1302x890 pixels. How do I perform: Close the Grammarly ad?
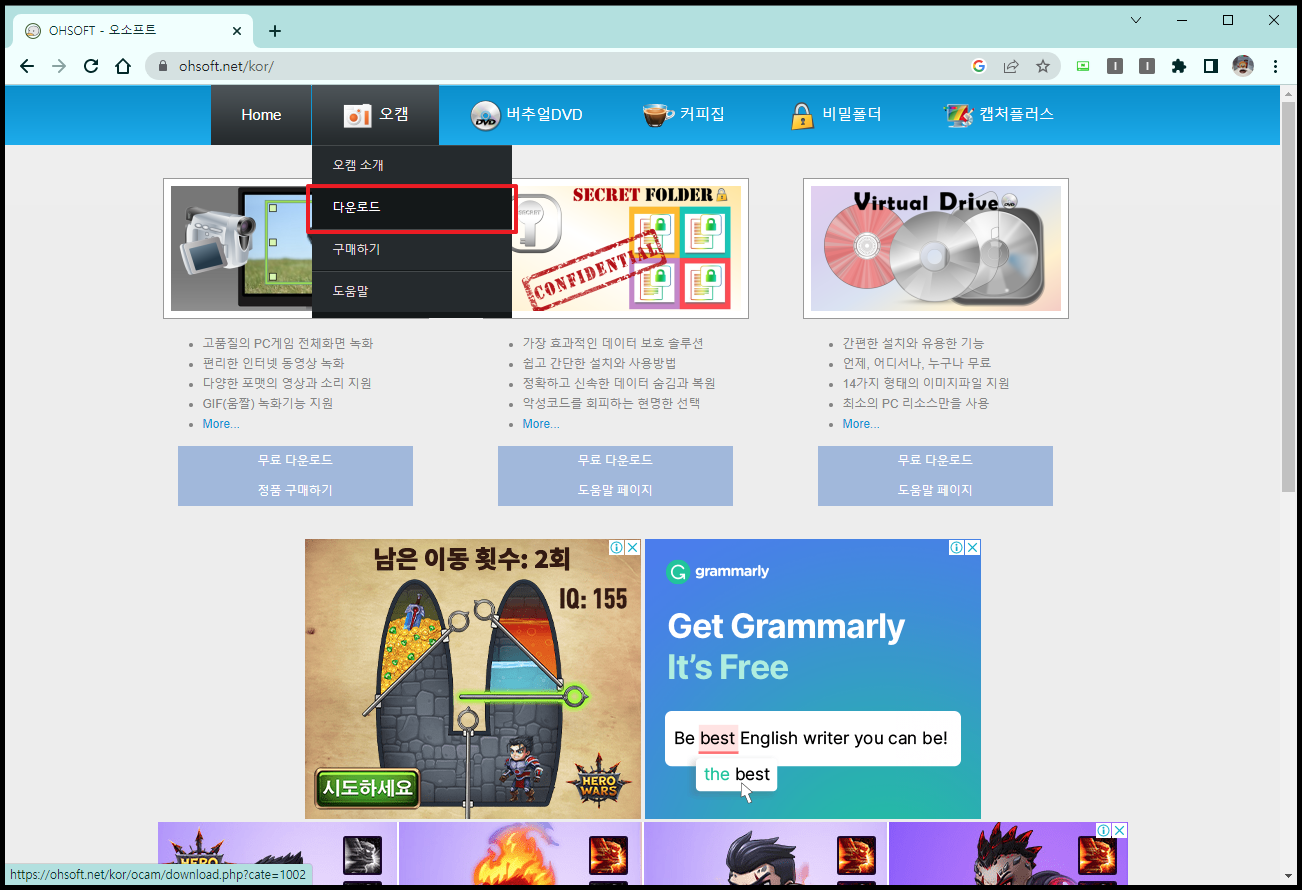point(973,548)
